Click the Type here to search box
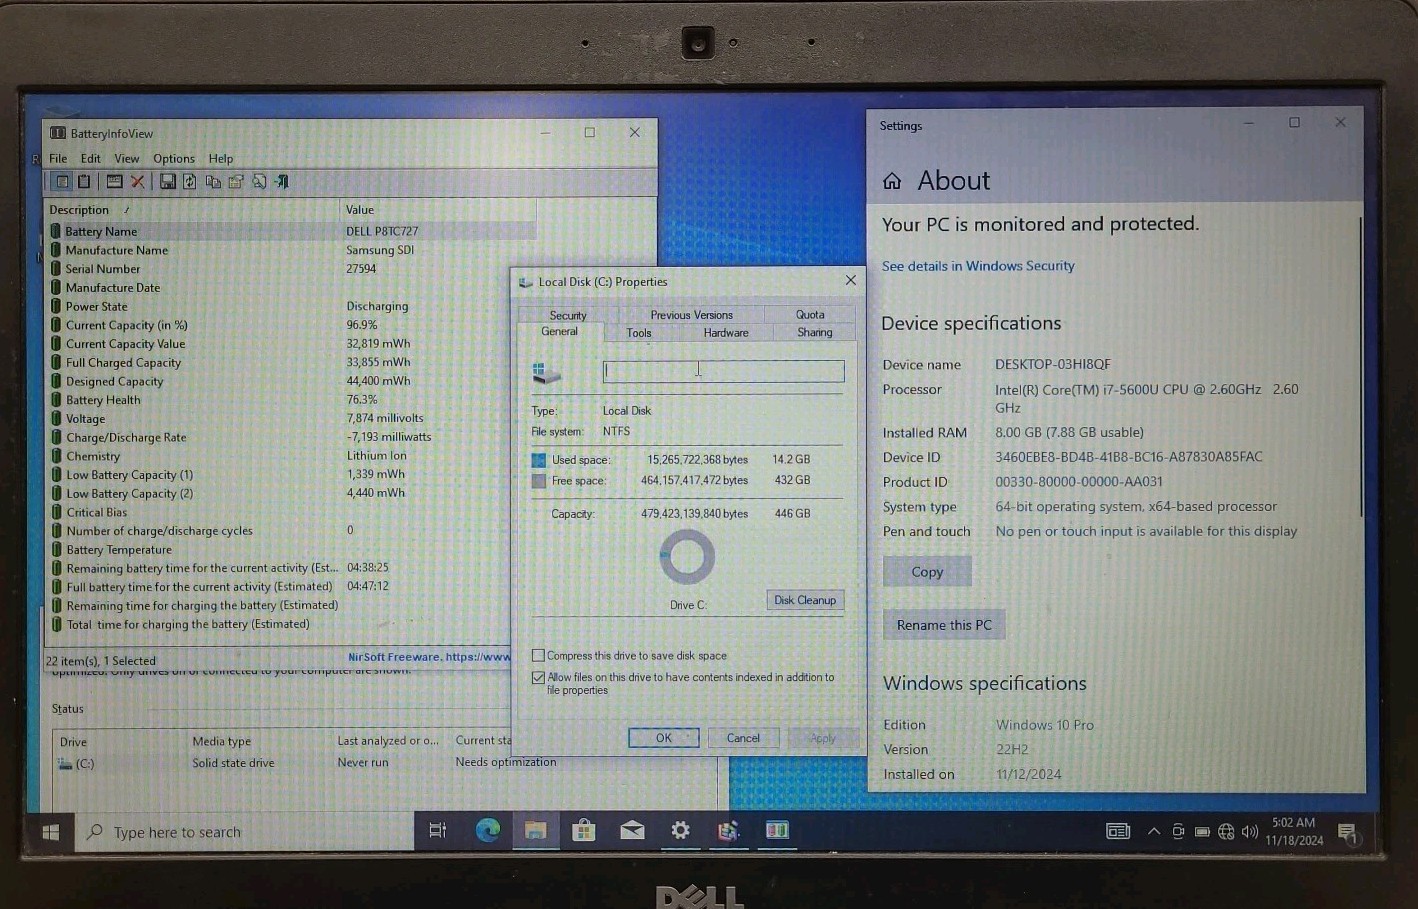Screen dimensions: 1418x909 pos(245,832)
